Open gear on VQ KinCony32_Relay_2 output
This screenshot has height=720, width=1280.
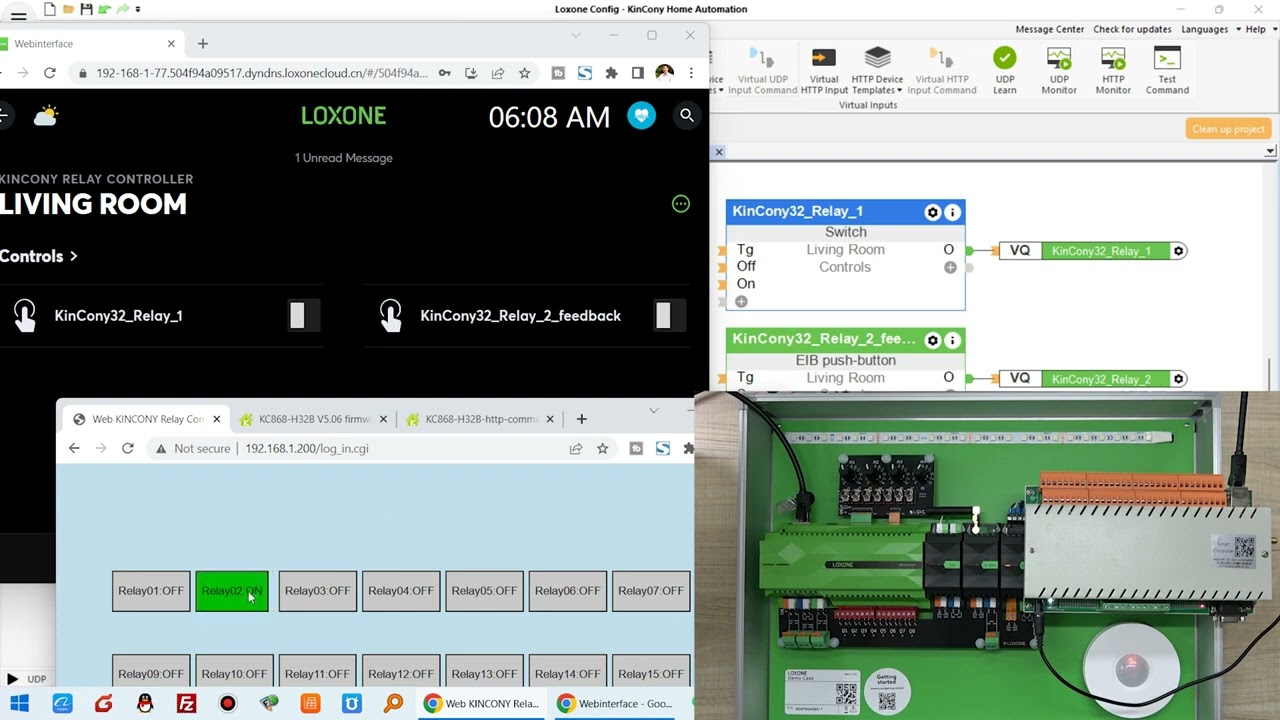(x=1179, y=379)
